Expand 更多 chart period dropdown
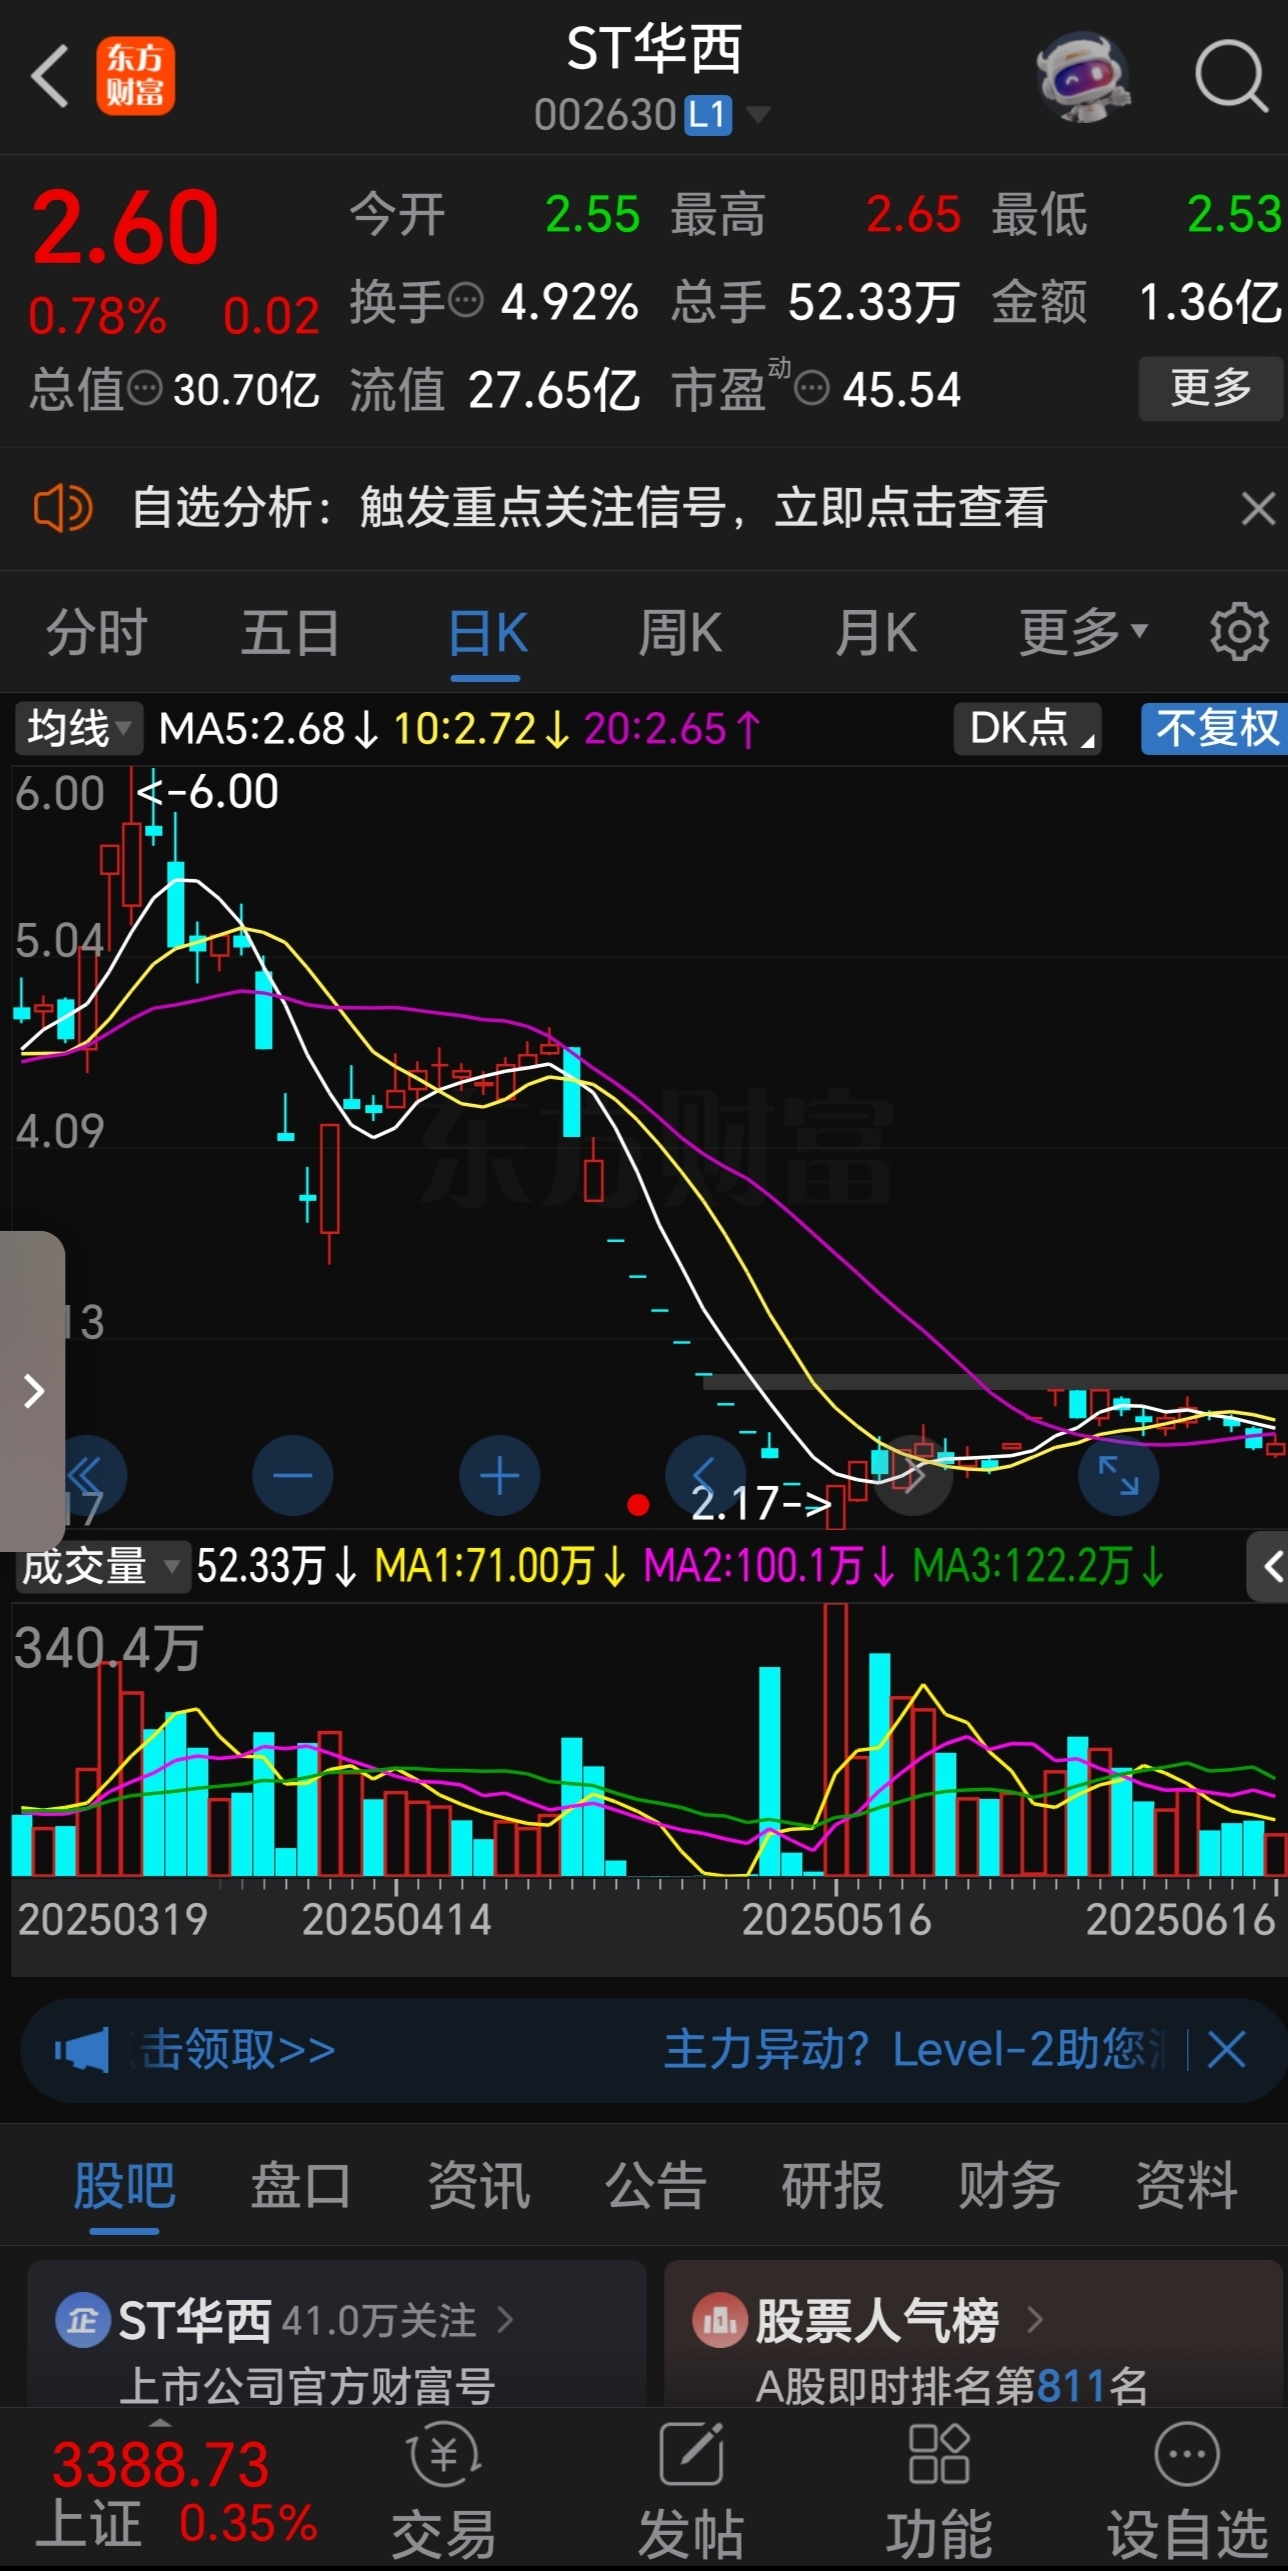This screenshot has width=1288, height=2571. point(1083,633)
